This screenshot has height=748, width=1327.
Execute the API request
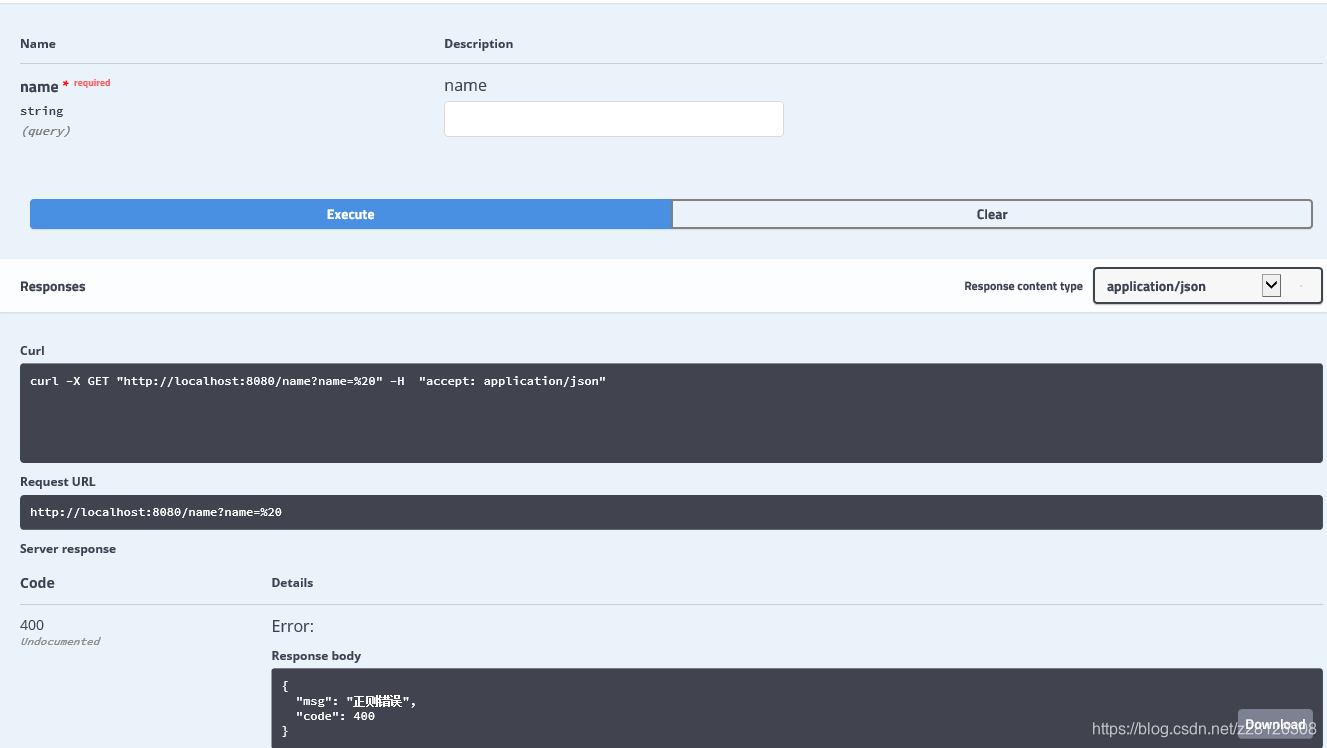point(350,214)
